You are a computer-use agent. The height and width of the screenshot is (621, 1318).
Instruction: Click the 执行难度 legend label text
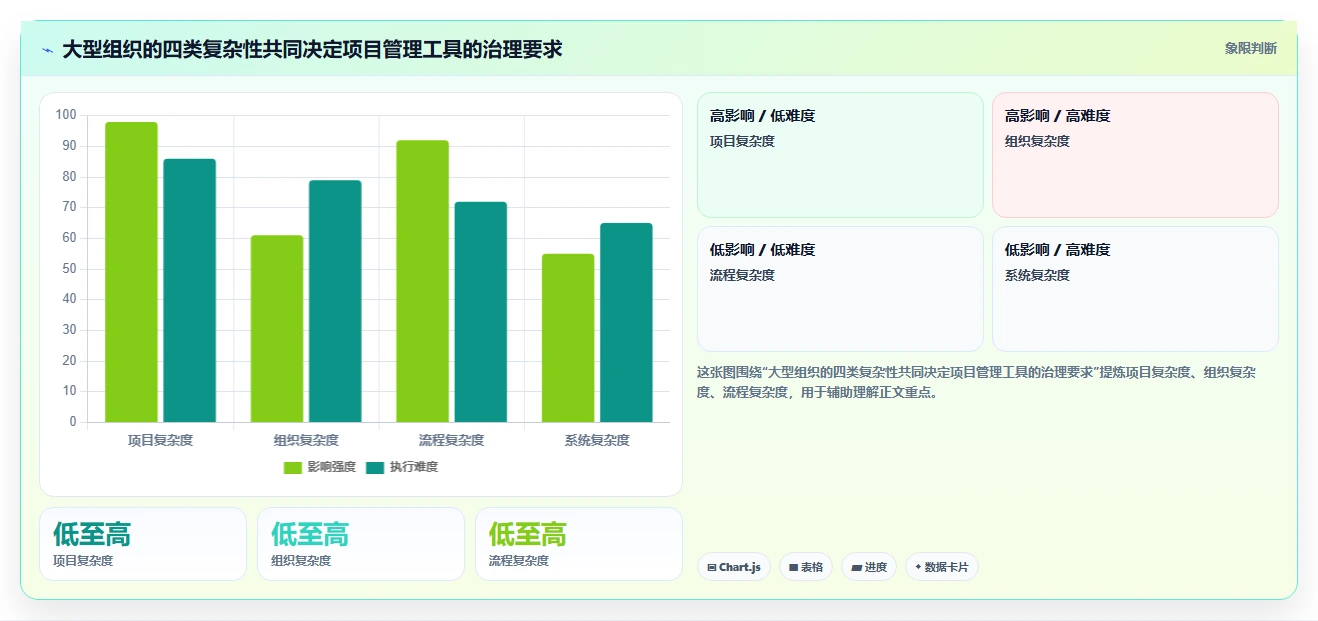point(414,467)
